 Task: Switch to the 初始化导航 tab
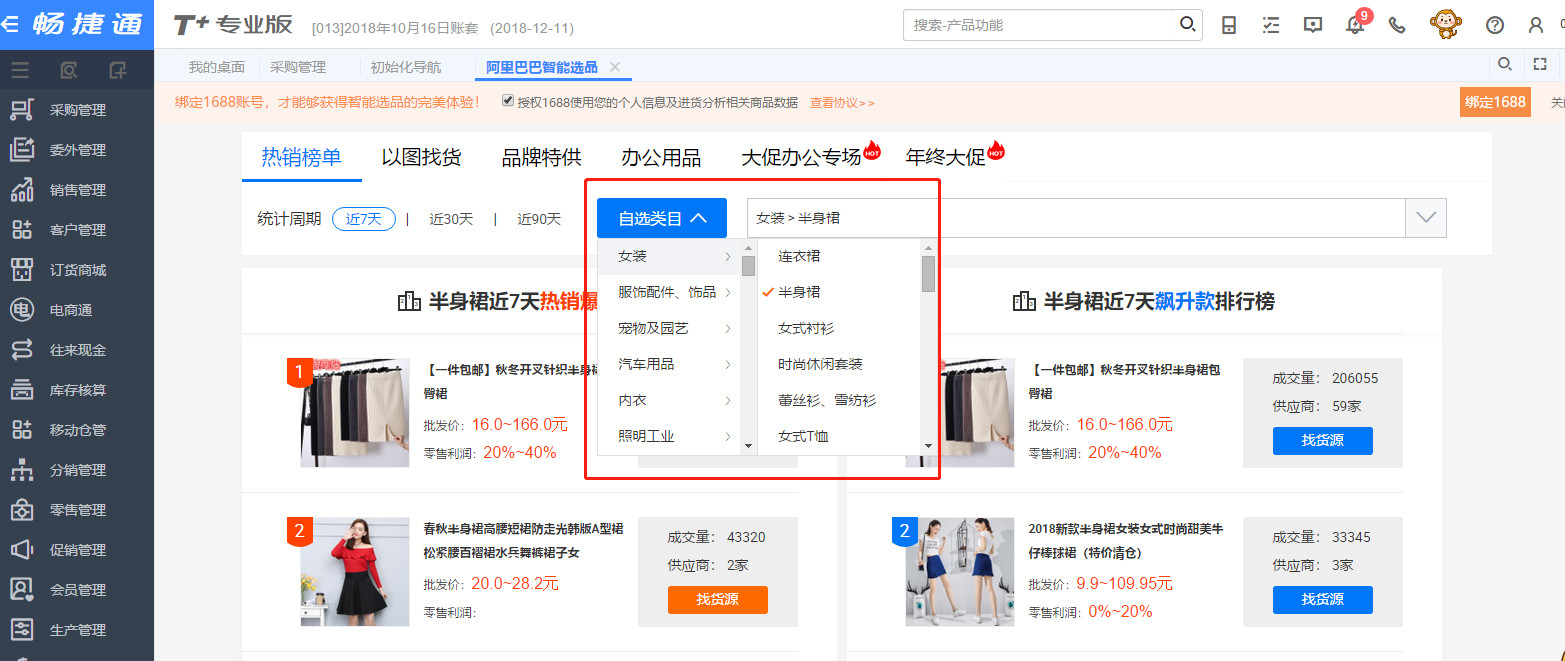click(x=405, y=67)
